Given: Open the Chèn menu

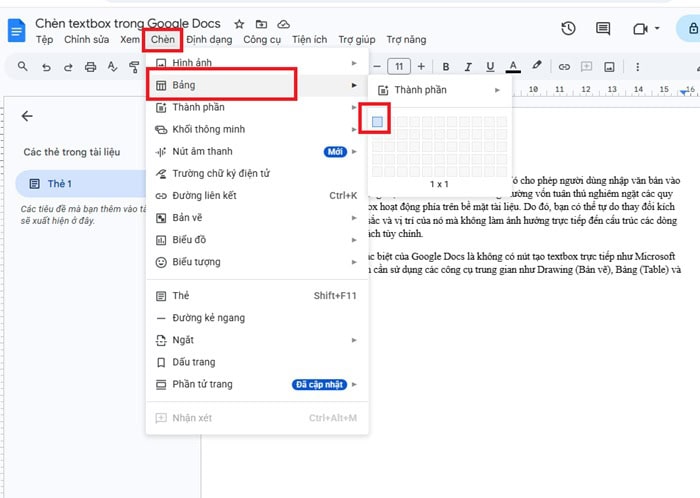Looking at the screenshot, I should click(162, 40).
